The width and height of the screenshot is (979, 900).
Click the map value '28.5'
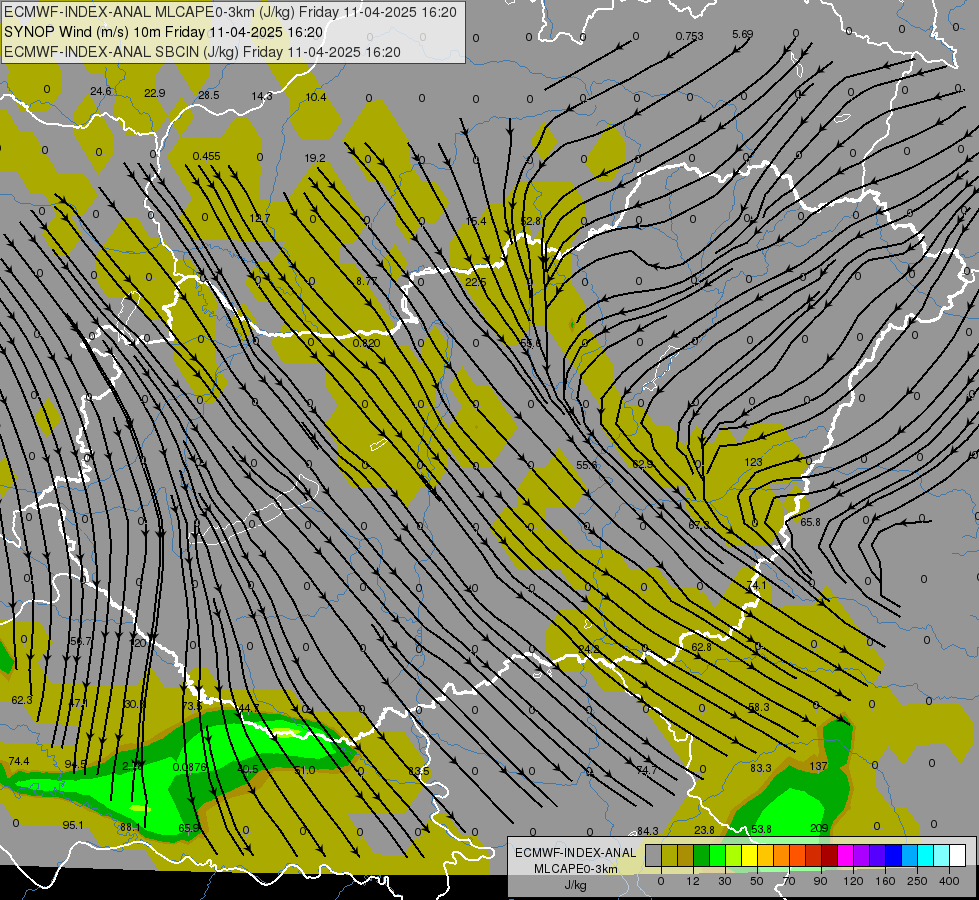coord(209,95)
